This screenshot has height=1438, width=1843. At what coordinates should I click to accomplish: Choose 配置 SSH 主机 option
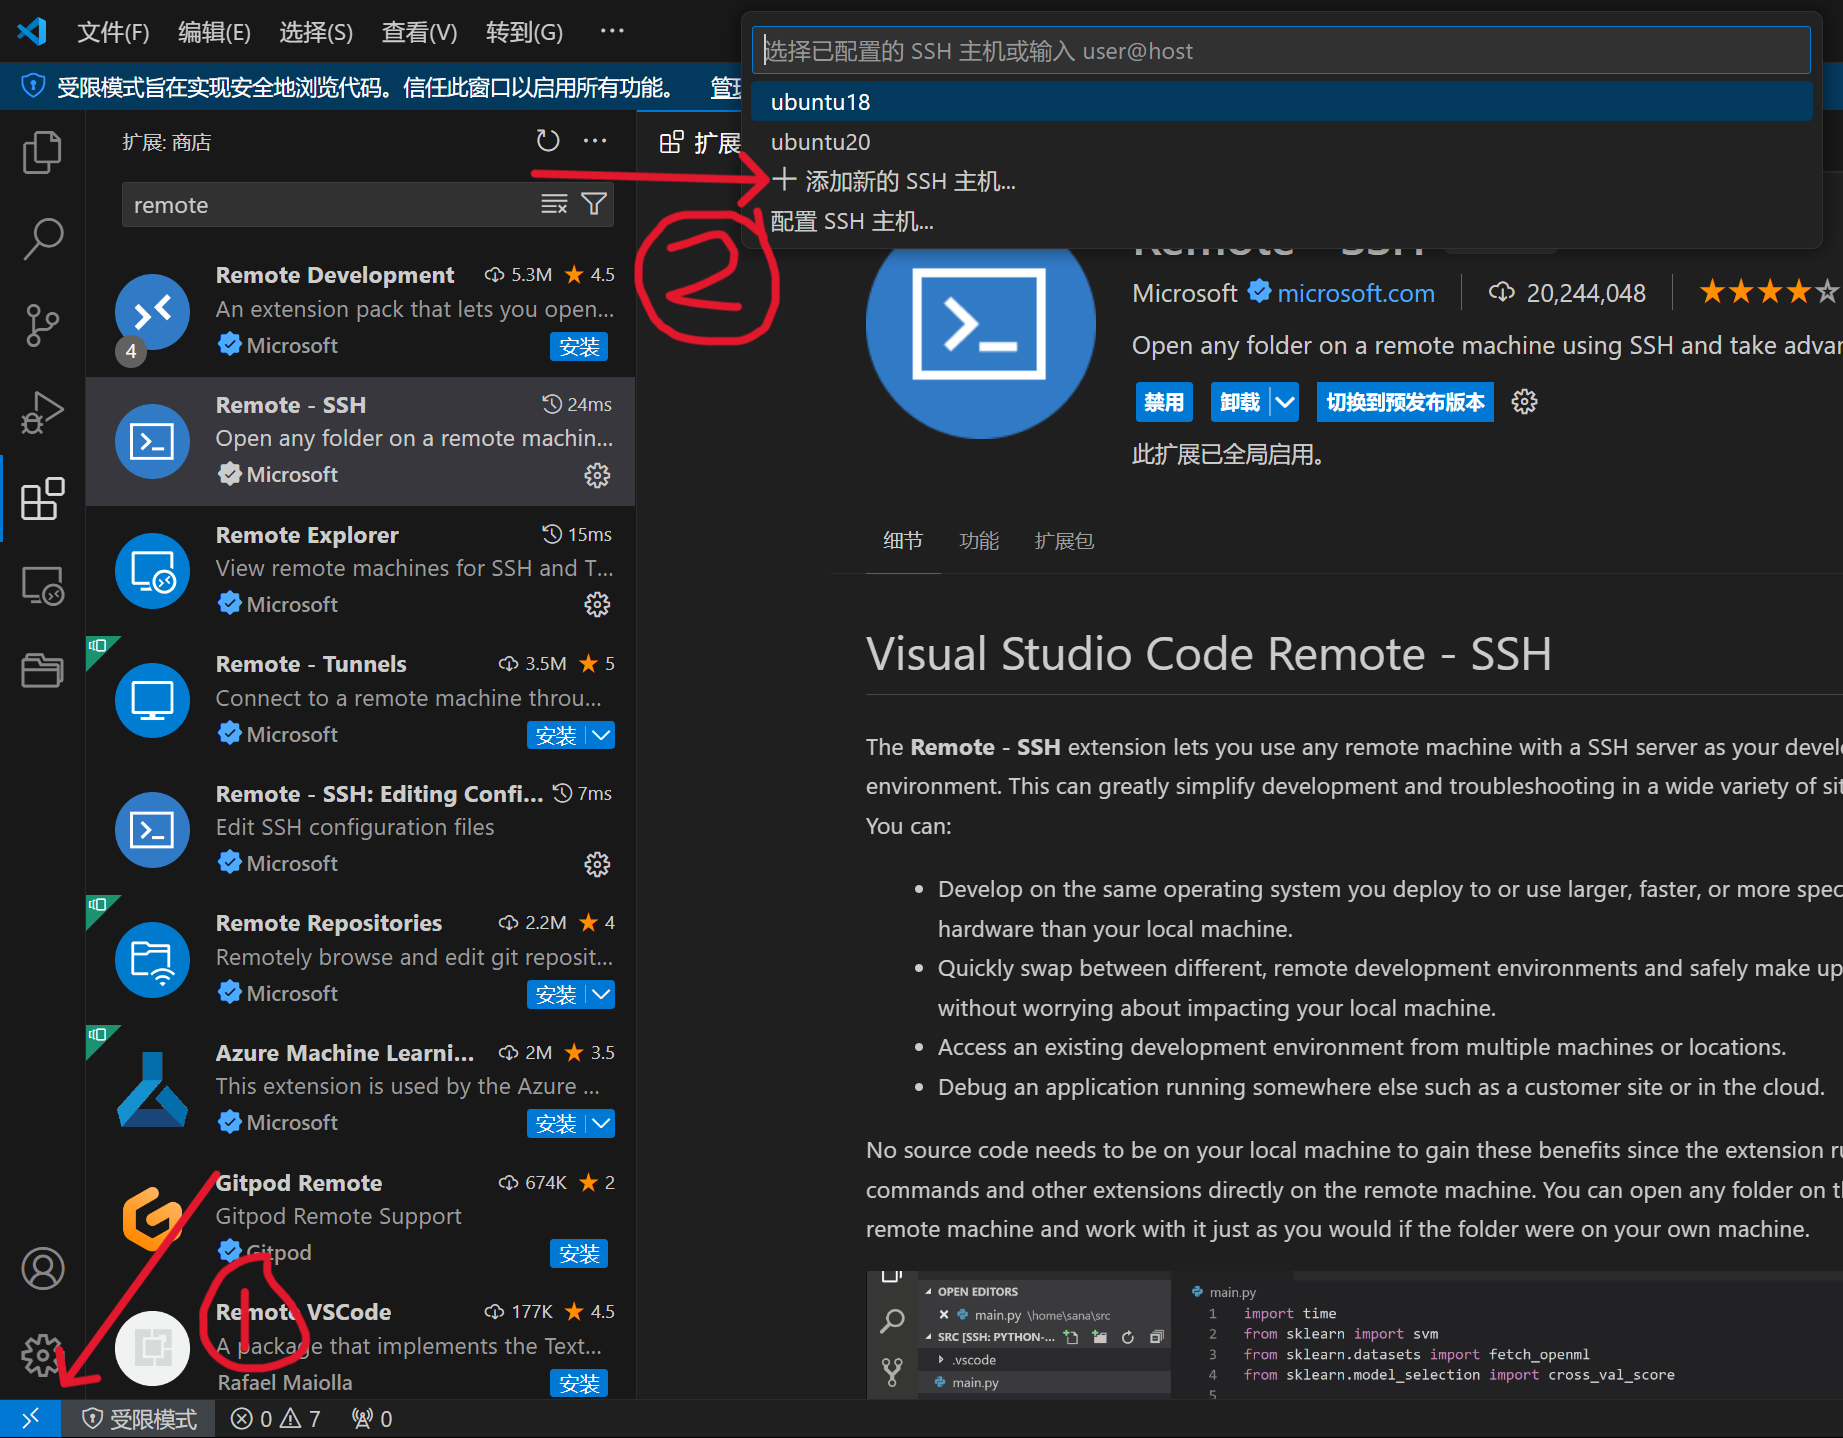coord(1281,221)
